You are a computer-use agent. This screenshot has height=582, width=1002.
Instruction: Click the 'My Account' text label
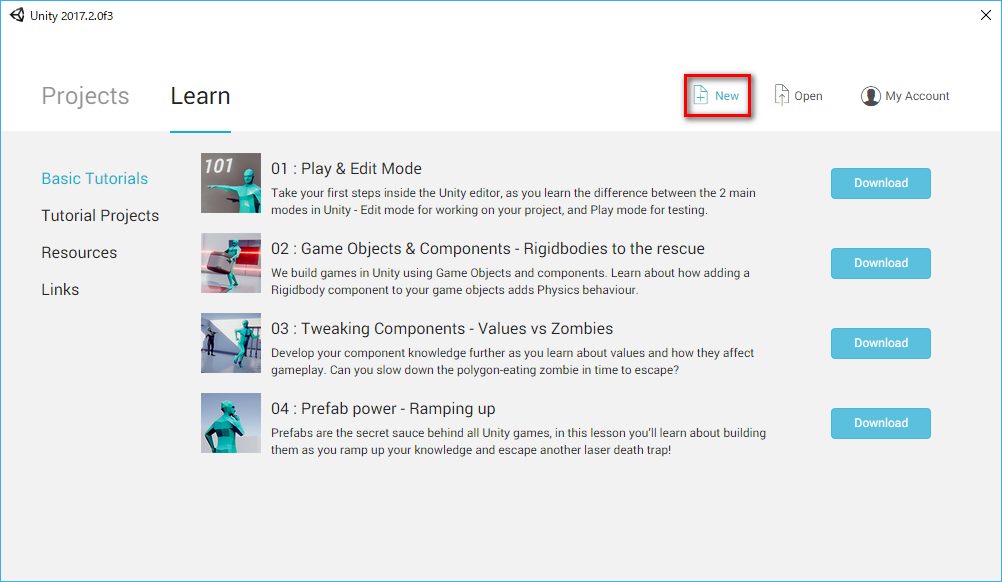[917, 96]
